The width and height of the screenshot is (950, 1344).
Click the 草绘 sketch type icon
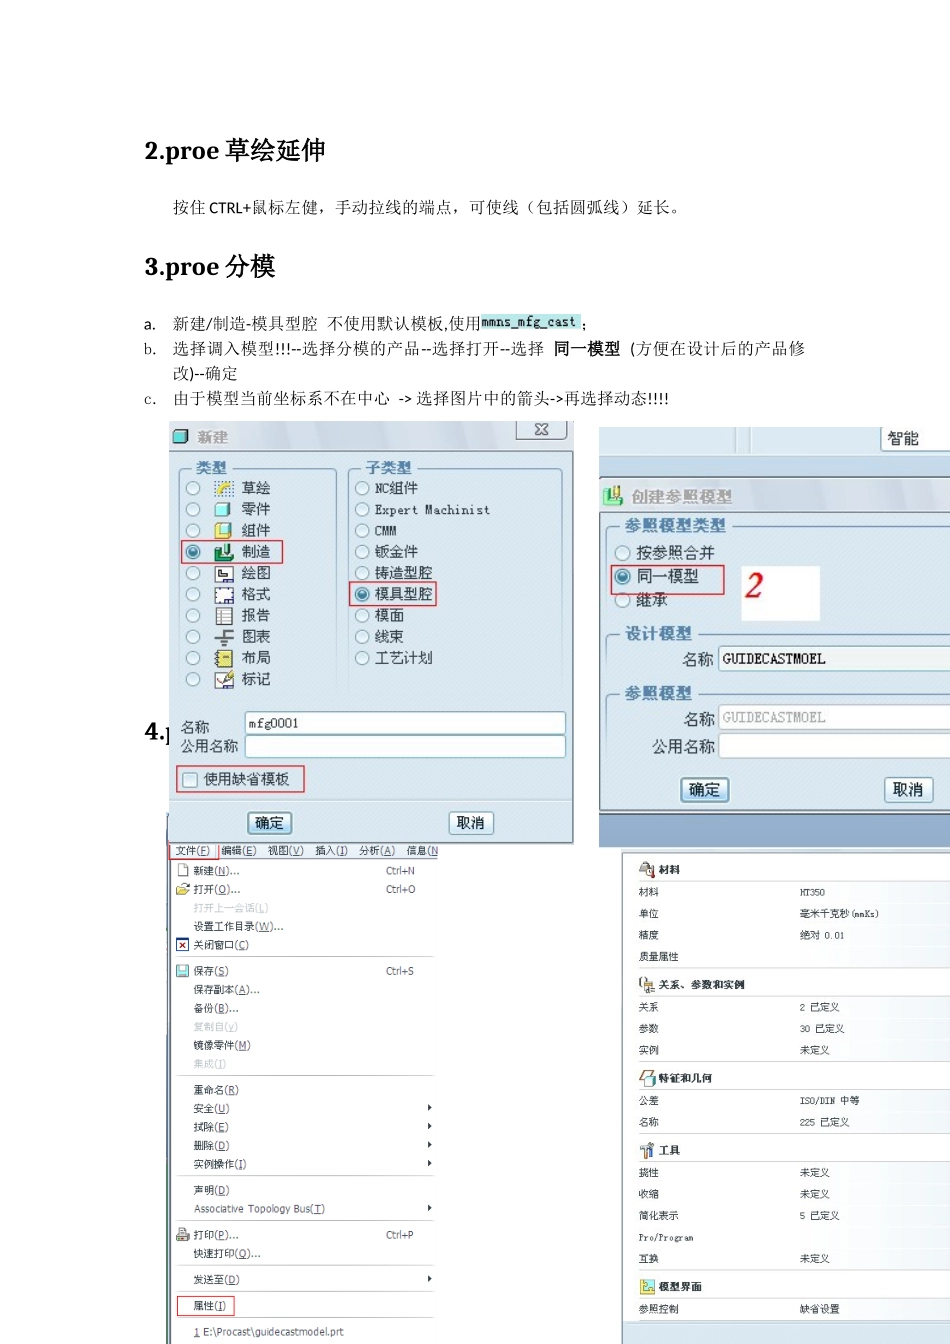click(x=224, y=488)
